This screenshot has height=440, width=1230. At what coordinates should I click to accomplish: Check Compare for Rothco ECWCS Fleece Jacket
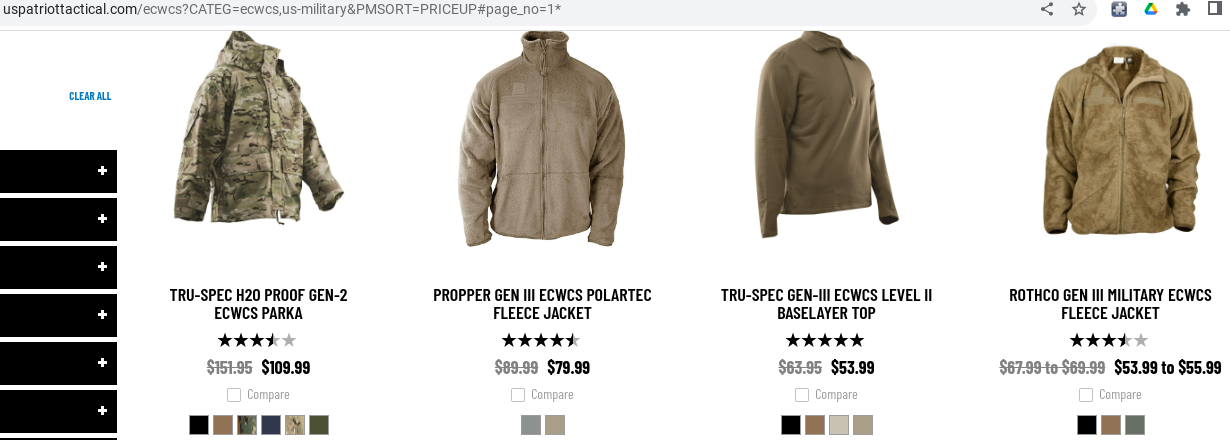click(x=1086, y=394)
